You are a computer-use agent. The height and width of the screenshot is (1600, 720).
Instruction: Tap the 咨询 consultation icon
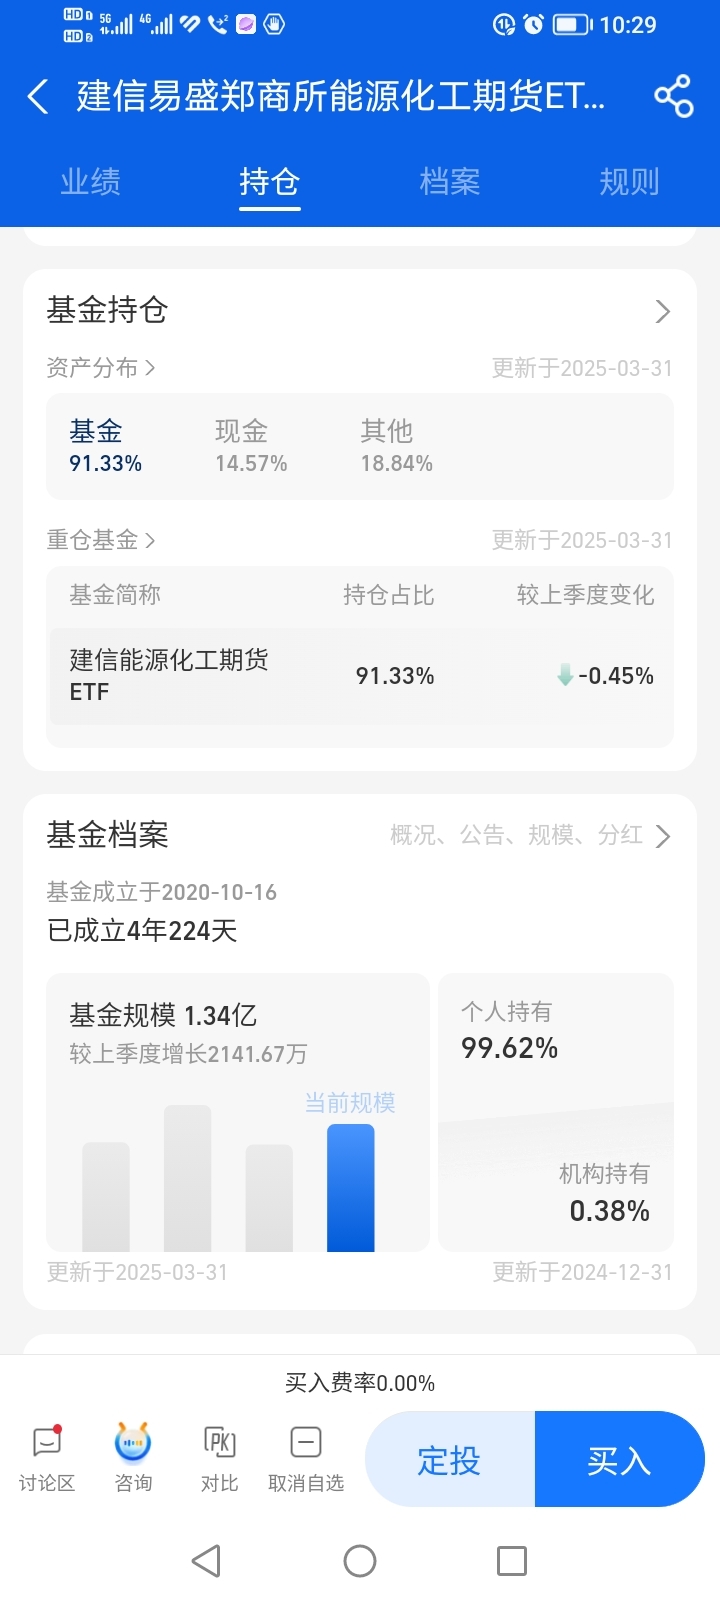click(x=133, y=1458)
